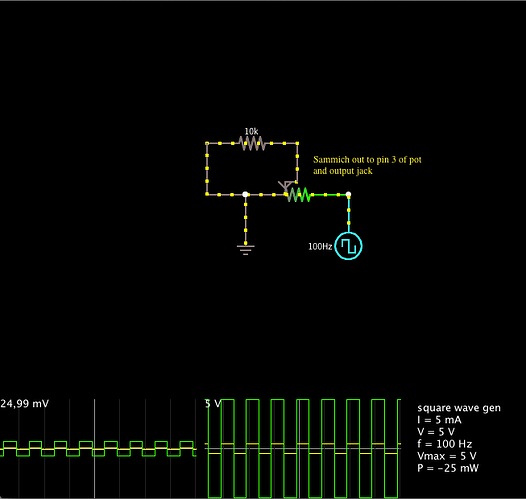Select the right scope with 5 V waveform
This screenshot has height=499, width=526.
(x=303, y=448)
